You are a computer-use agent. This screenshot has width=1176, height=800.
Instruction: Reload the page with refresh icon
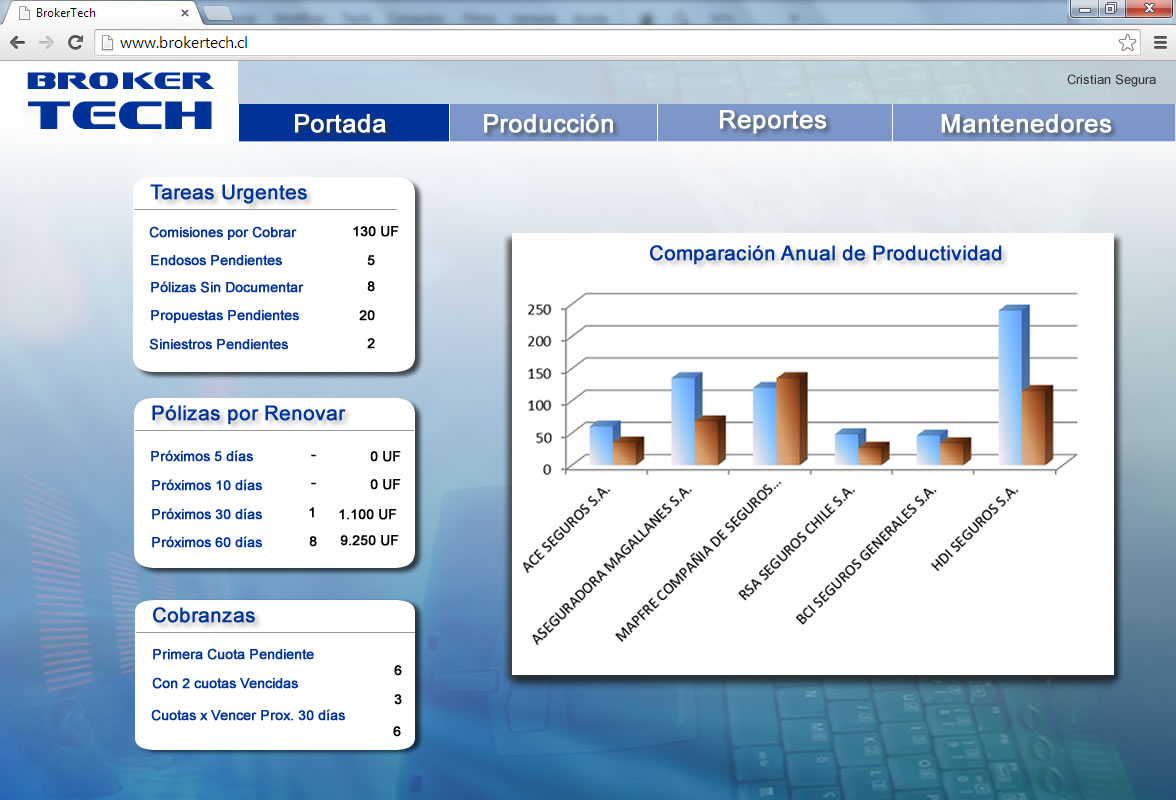point(75,43)
